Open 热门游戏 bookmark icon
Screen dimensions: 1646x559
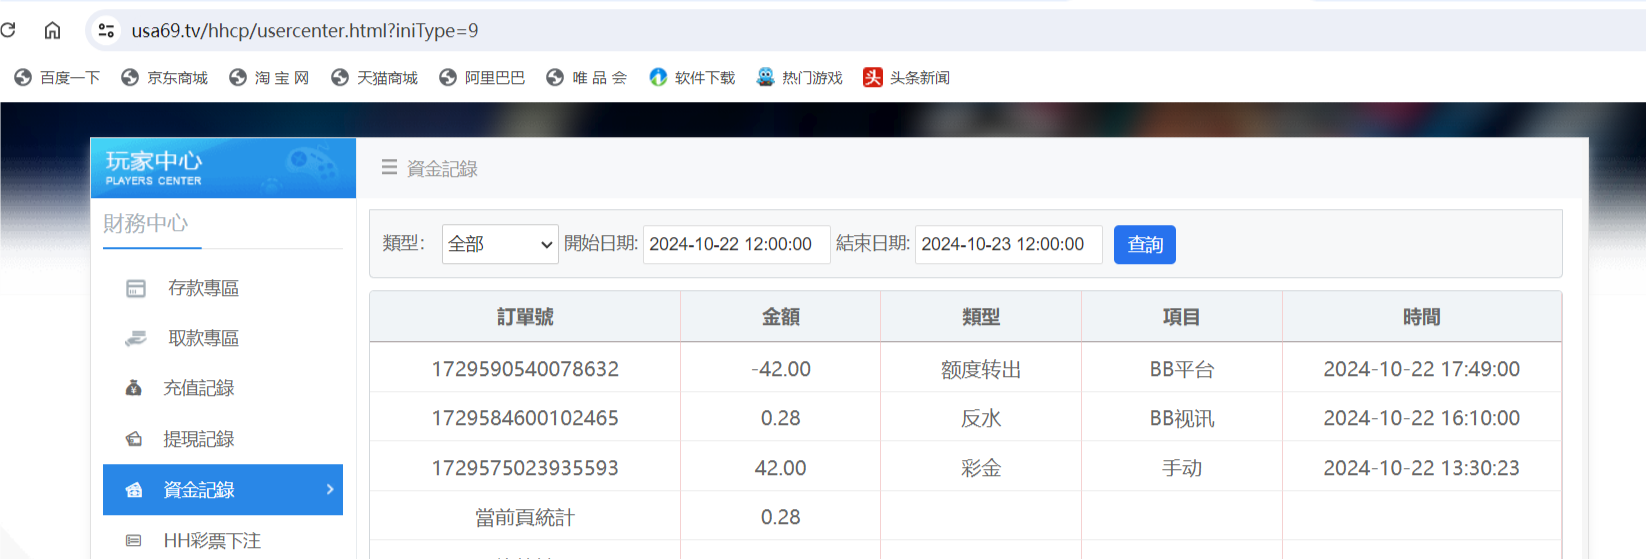click(765, 77)
